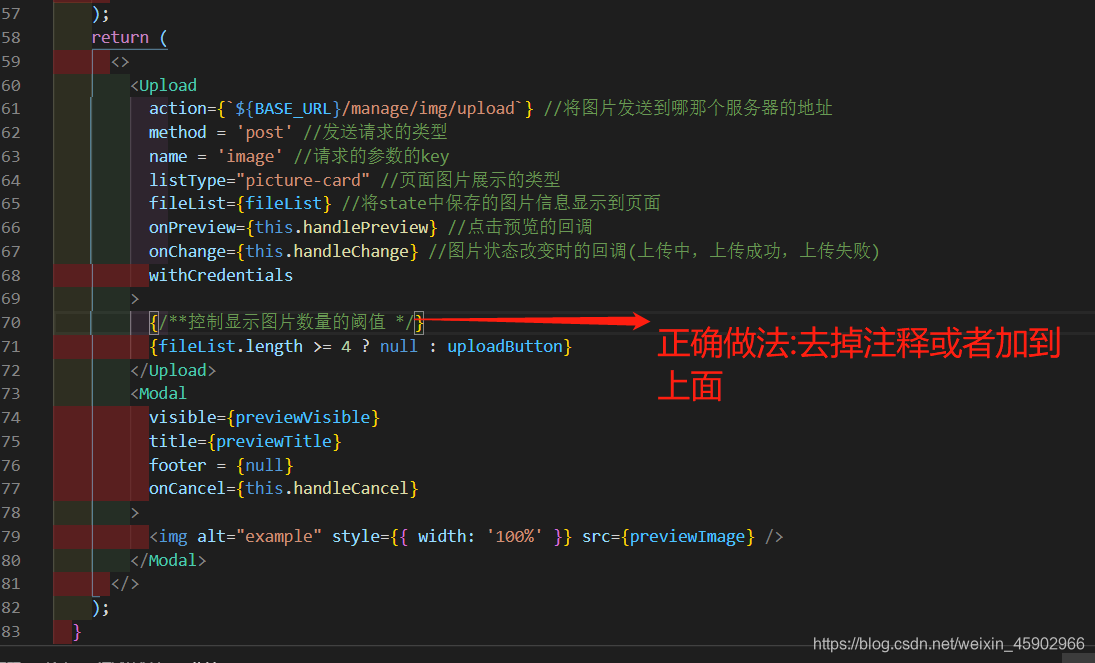Click 'fileList.length' on line 71
The height and width of the screenshot is (663, 1095).
[x=230, y=347]
